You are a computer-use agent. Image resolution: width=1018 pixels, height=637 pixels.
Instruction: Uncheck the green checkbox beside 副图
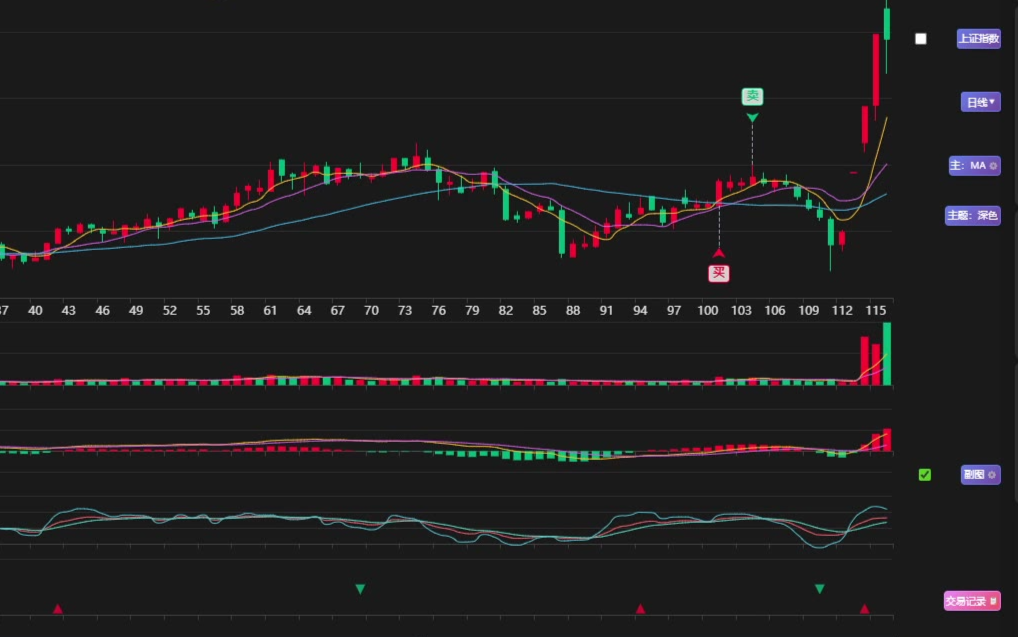[925, 475]
